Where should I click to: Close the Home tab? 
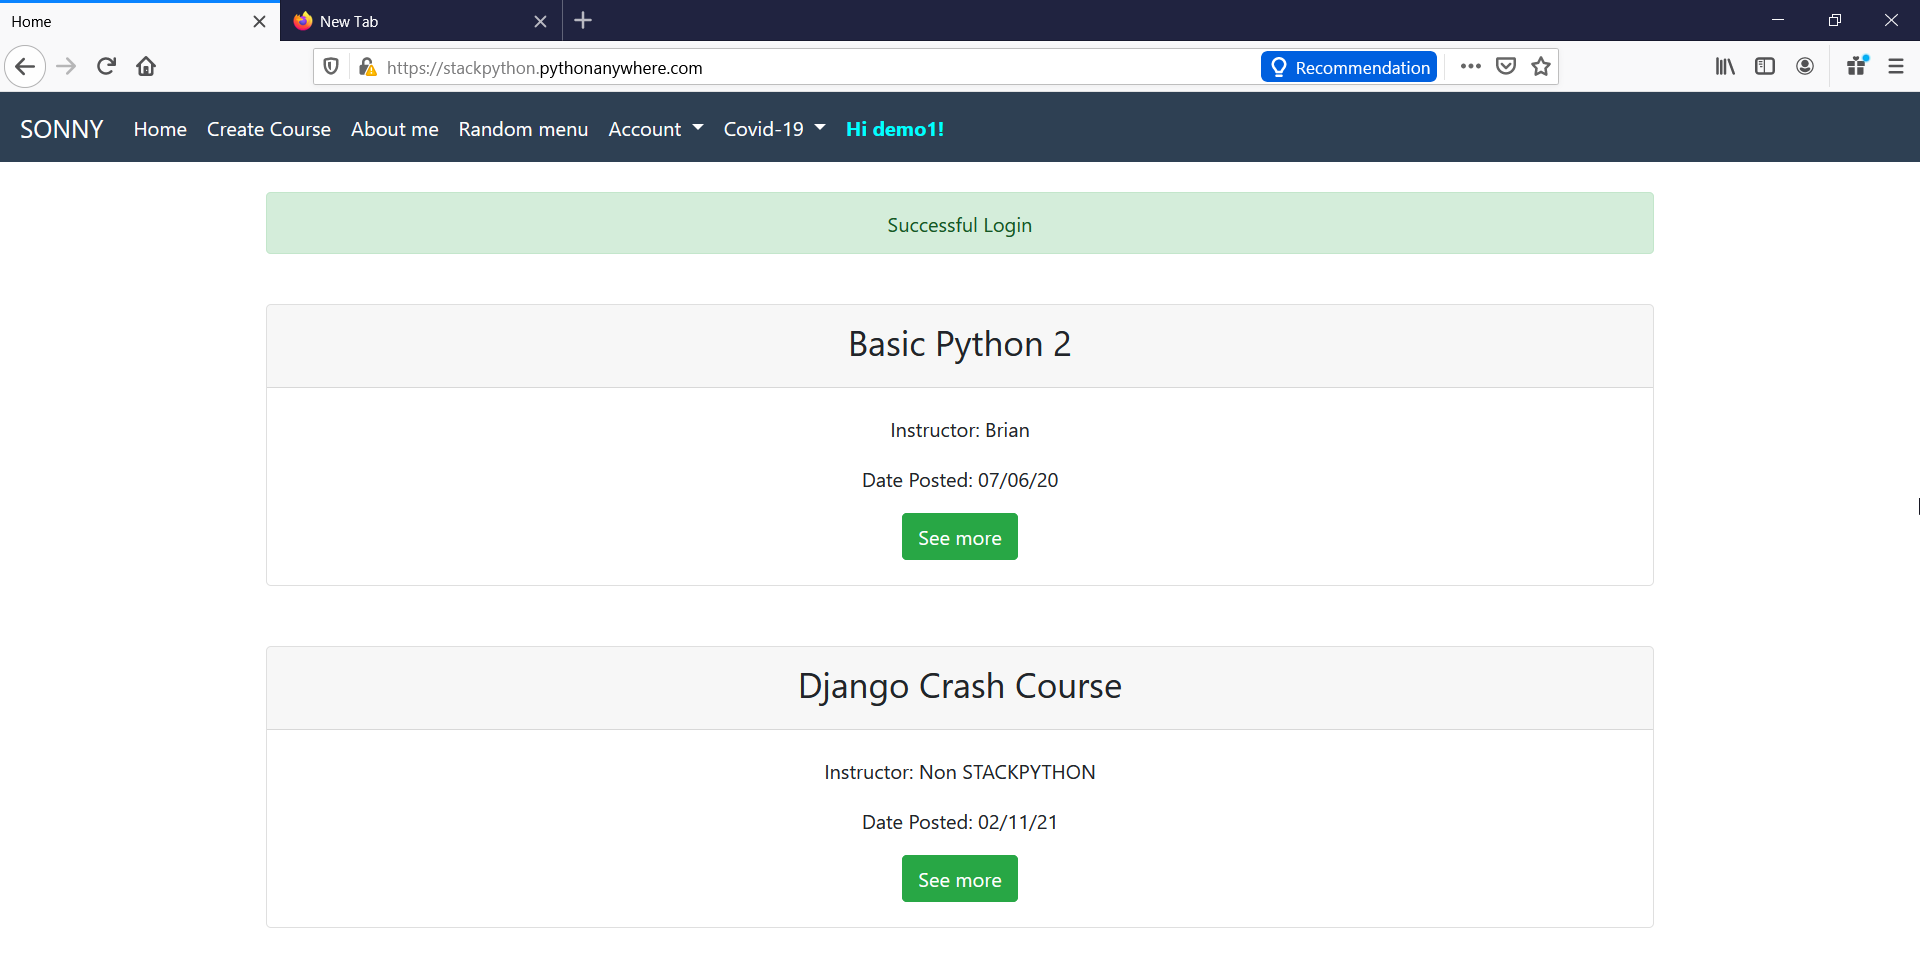point(259,21)
